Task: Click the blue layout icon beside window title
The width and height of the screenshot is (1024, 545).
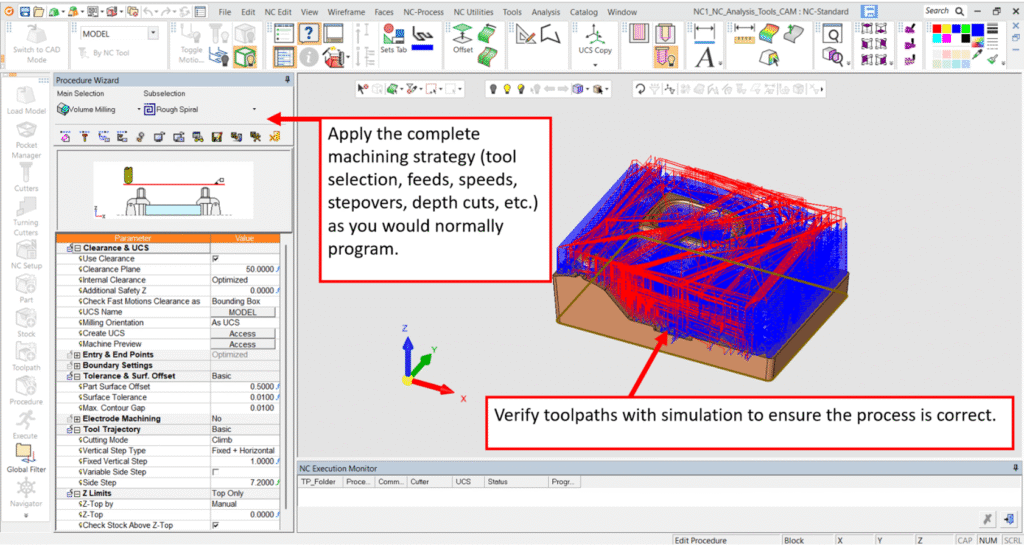Action: [x=869, y=12]
